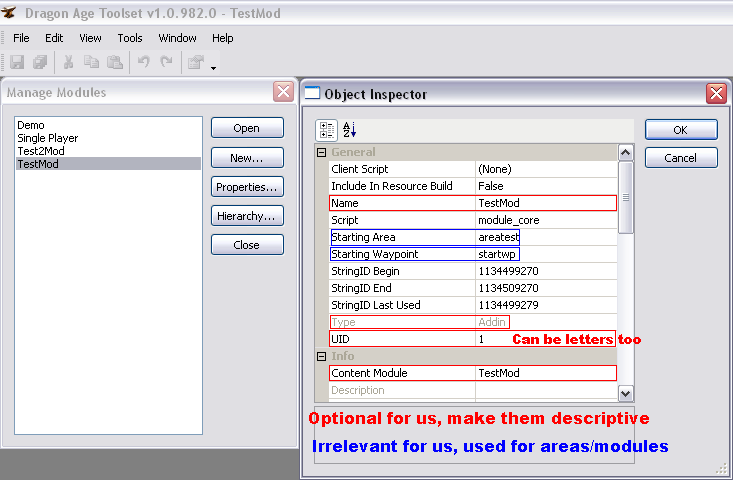Image resolution: width=733 pixels, height=480 pixels.
Task: Click the StringID End value 1134509270
Action: pos(546,288)
